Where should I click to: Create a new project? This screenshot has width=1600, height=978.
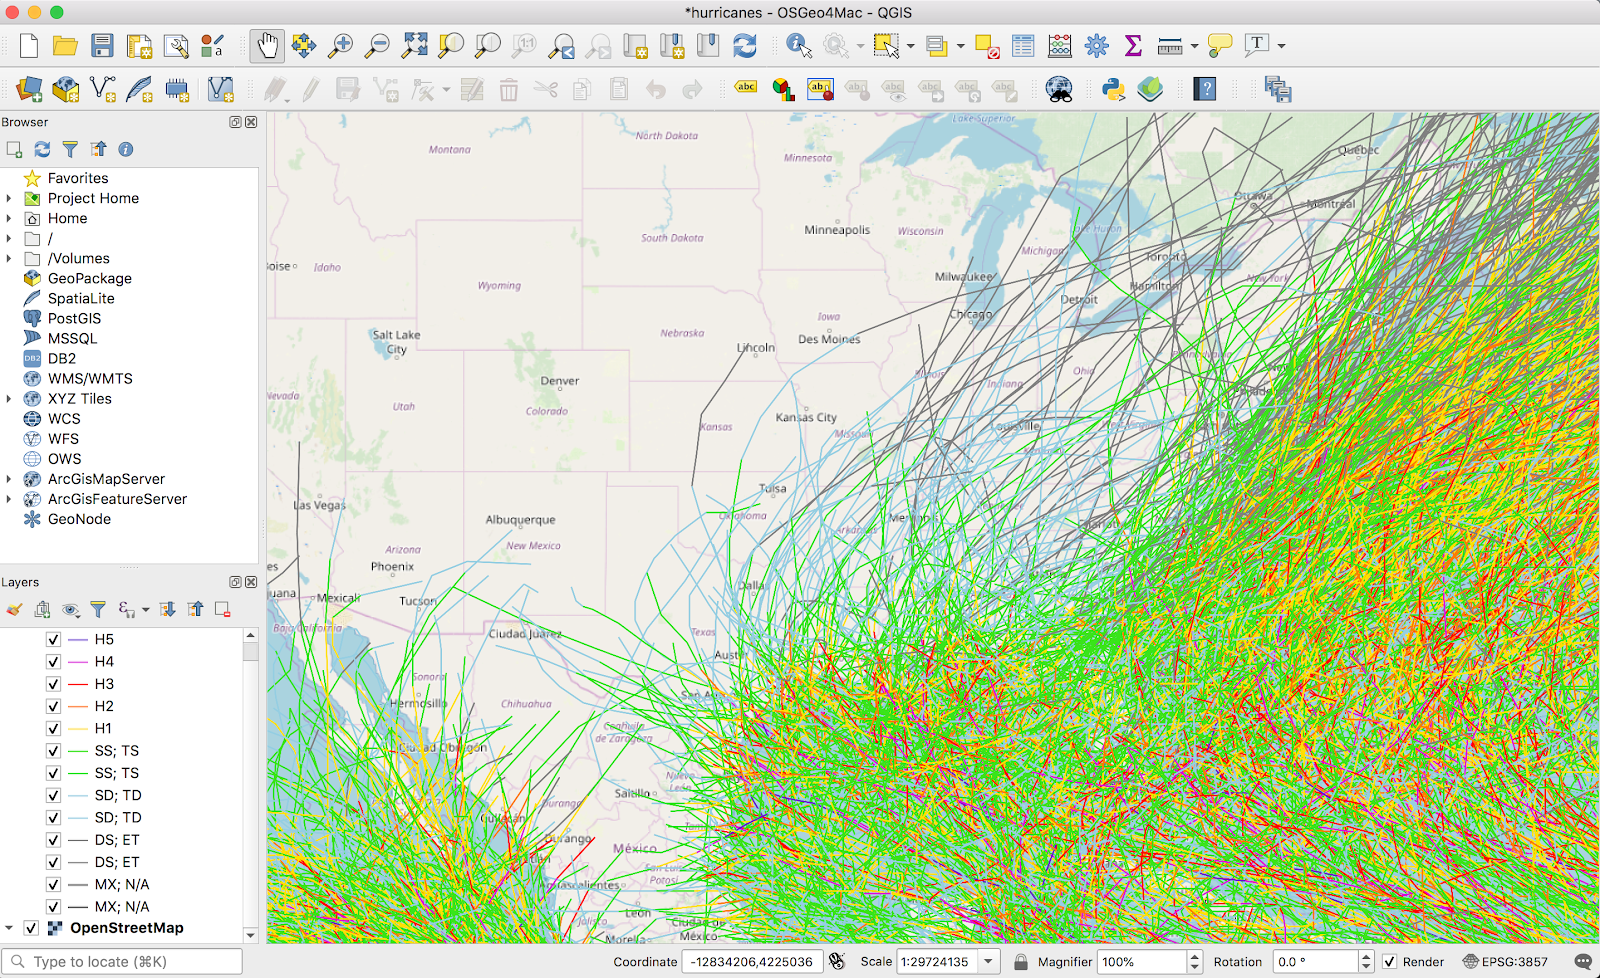[29, 46]
